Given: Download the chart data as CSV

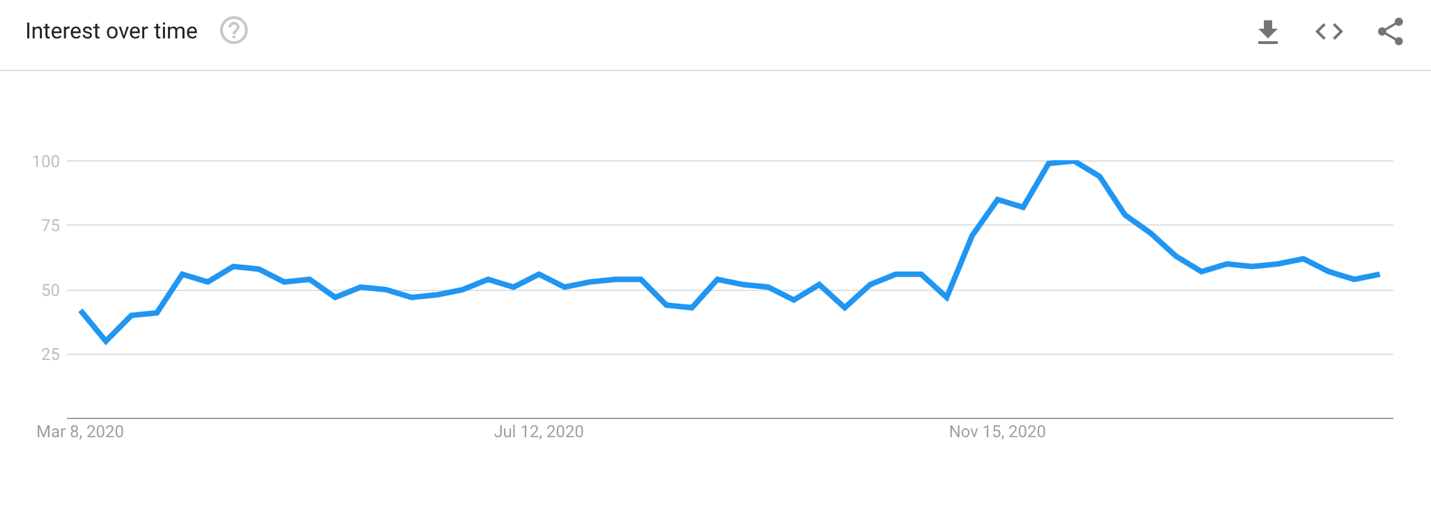Looking at the screenshot, I should [x=1268, y=32].
